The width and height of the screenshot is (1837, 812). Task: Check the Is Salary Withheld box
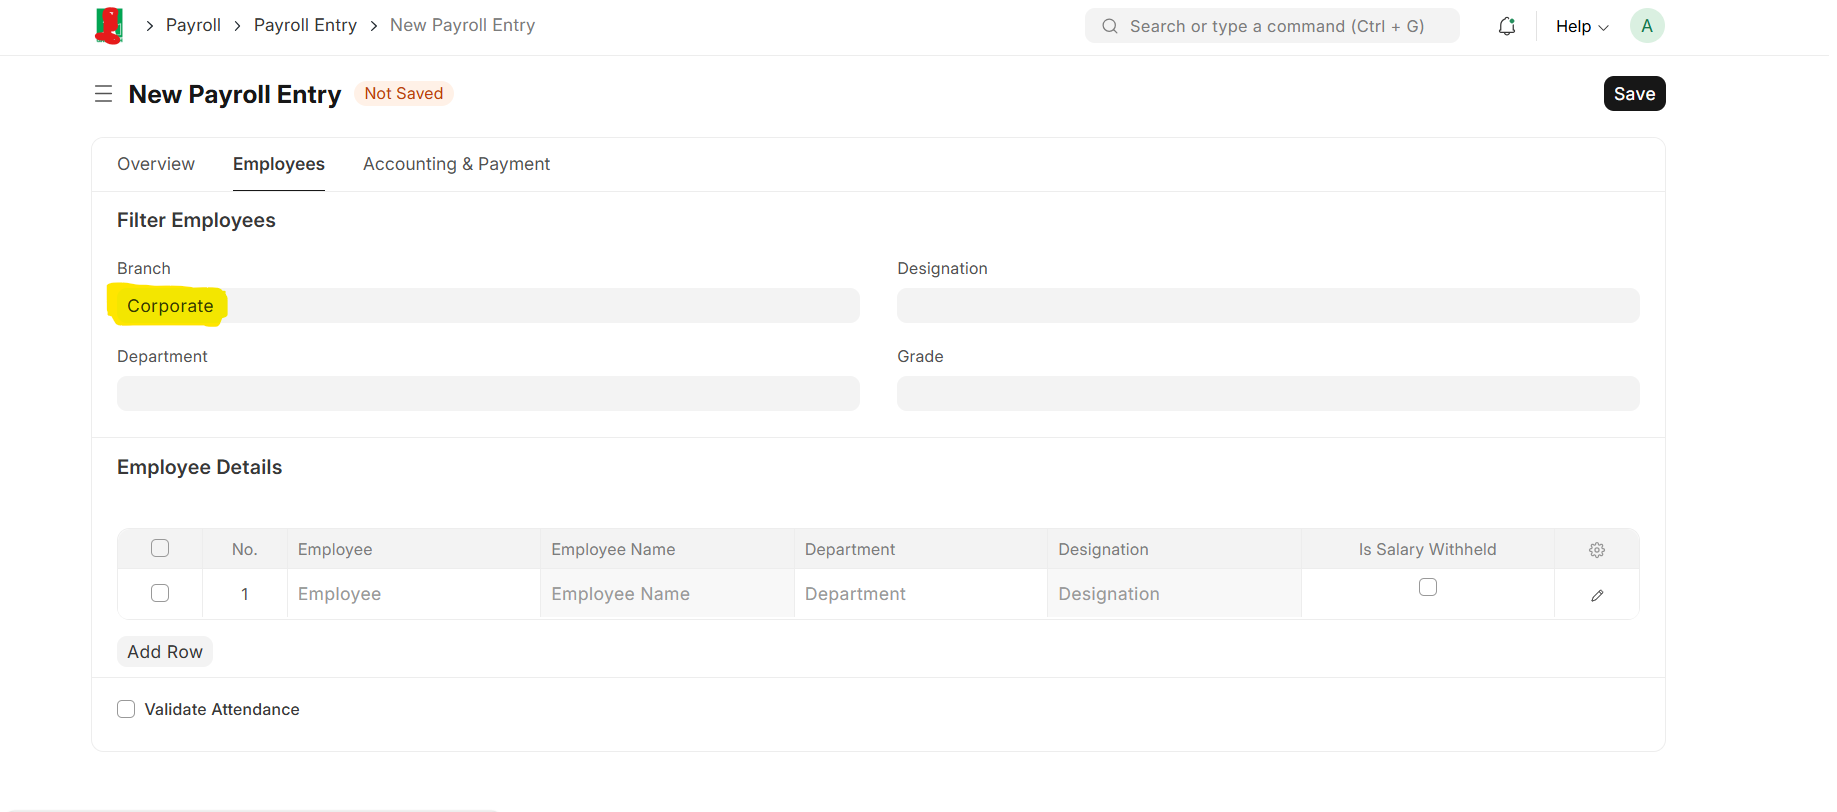(1427, 587)
